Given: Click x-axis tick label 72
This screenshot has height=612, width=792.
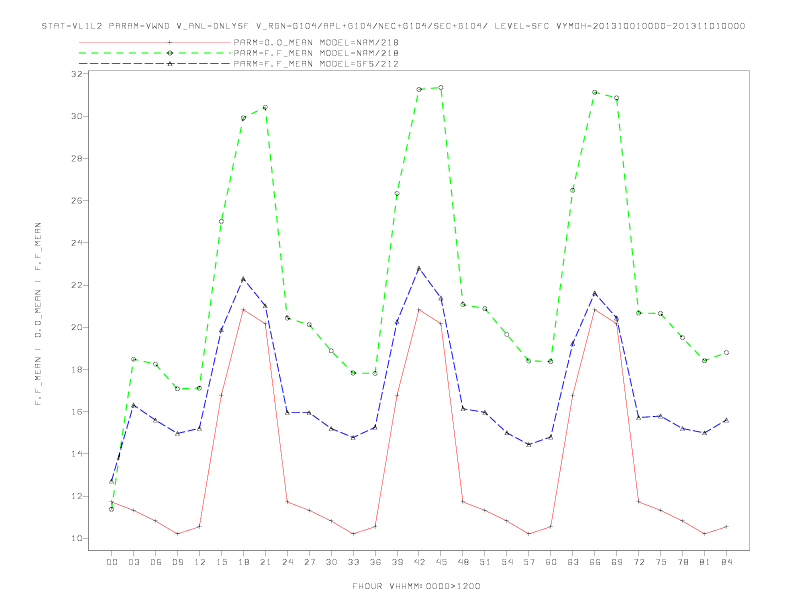Looking at the screenshot, I should point(638,562).
